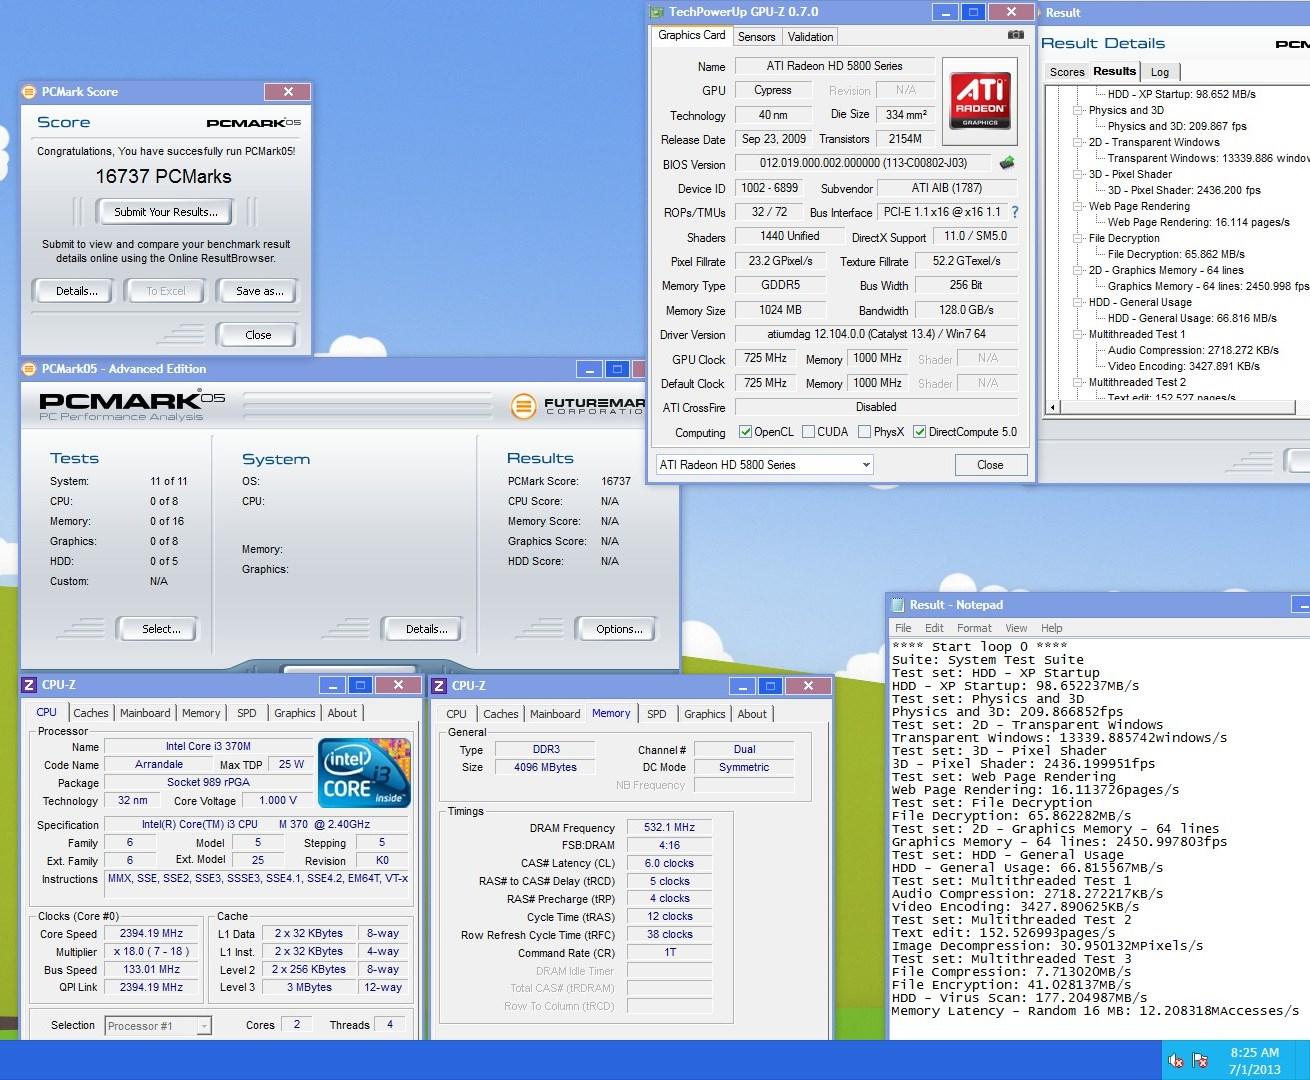
Task: Select the Audio Compression result row
Action: pyautogui.click(x=1193, y=350)
